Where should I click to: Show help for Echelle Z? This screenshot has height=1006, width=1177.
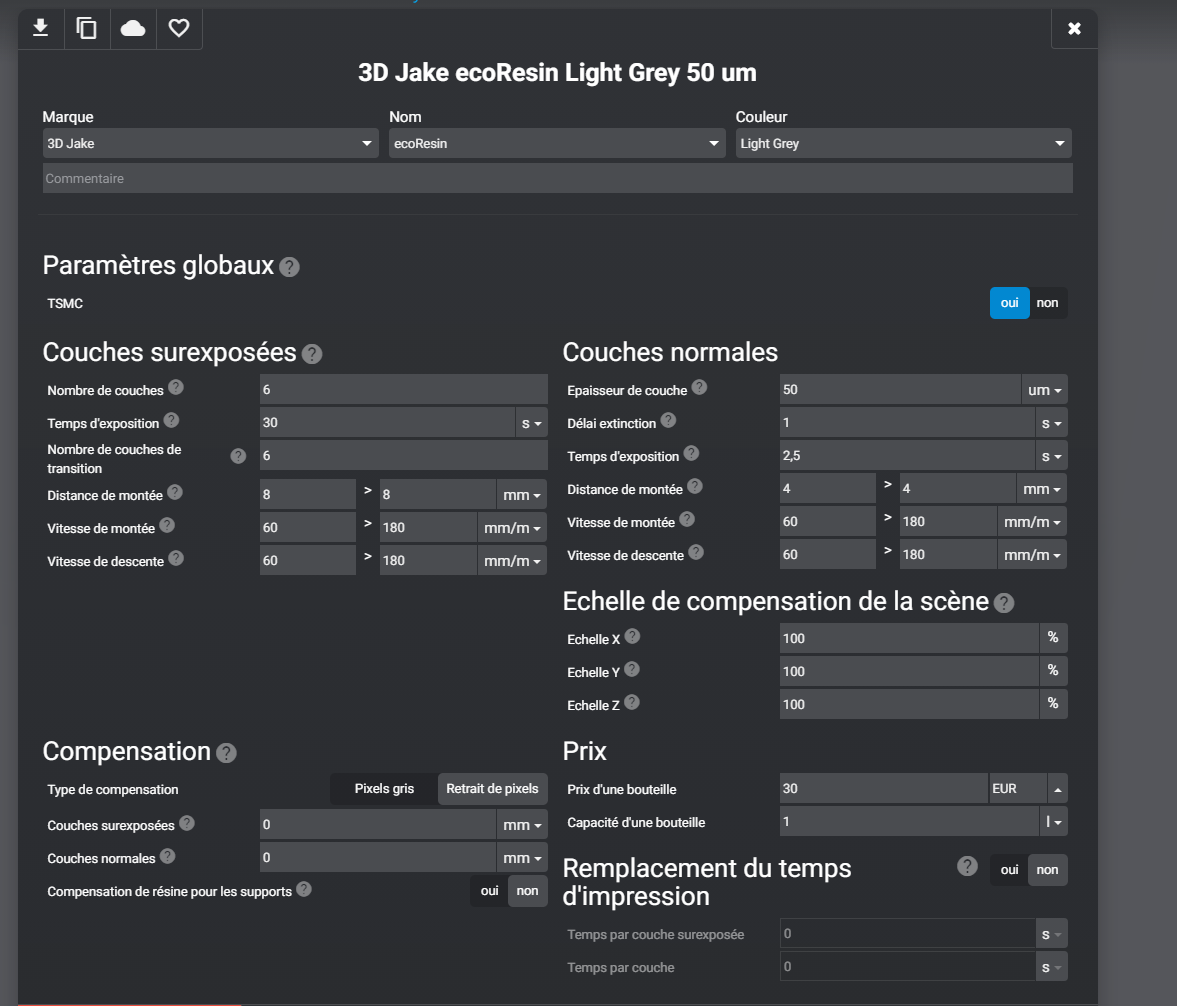[x=632, y=703]
